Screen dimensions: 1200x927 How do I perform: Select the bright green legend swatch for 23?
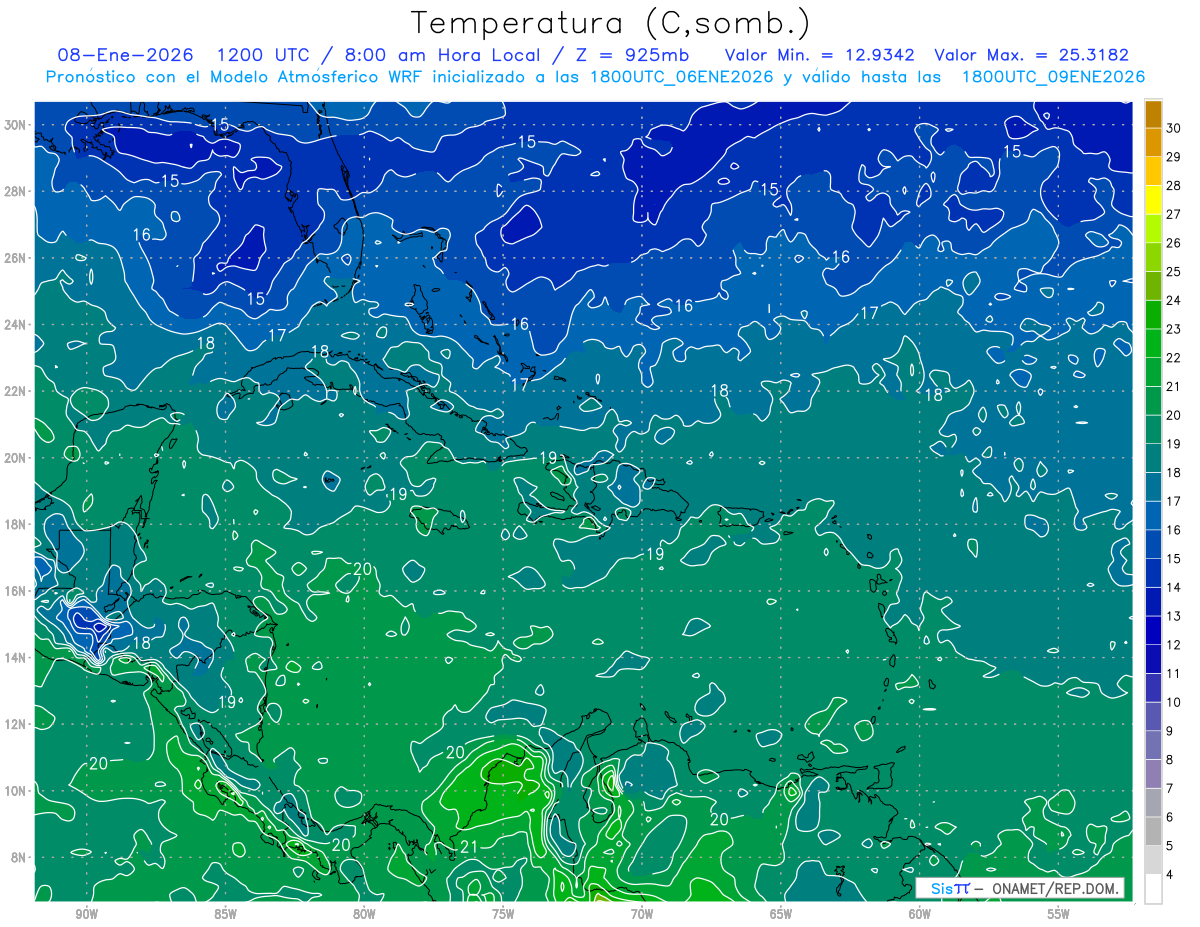coord(1153,315)
